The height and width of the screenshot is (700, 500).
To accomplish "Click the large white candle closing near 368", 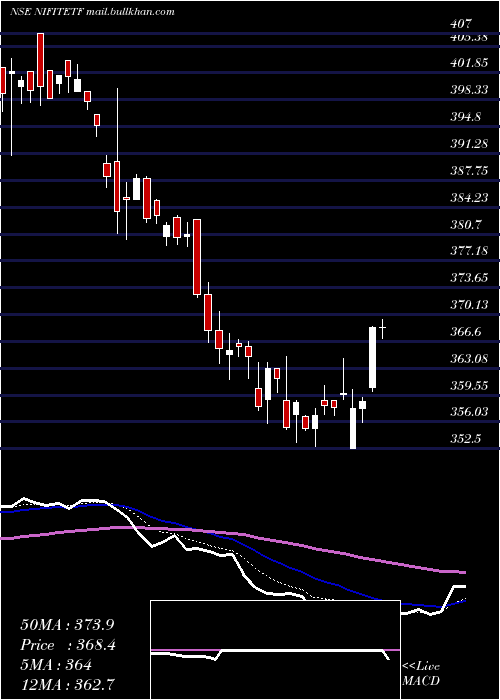I will pyautogui.click(x=372, y=357).
